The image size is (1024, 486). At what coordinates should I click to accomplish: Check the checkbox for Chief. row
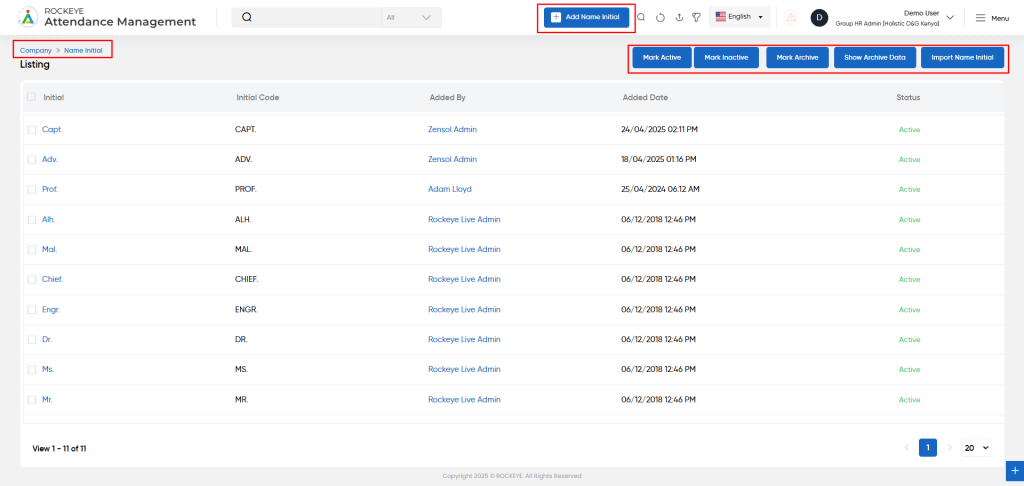click(x=32, y=280)
